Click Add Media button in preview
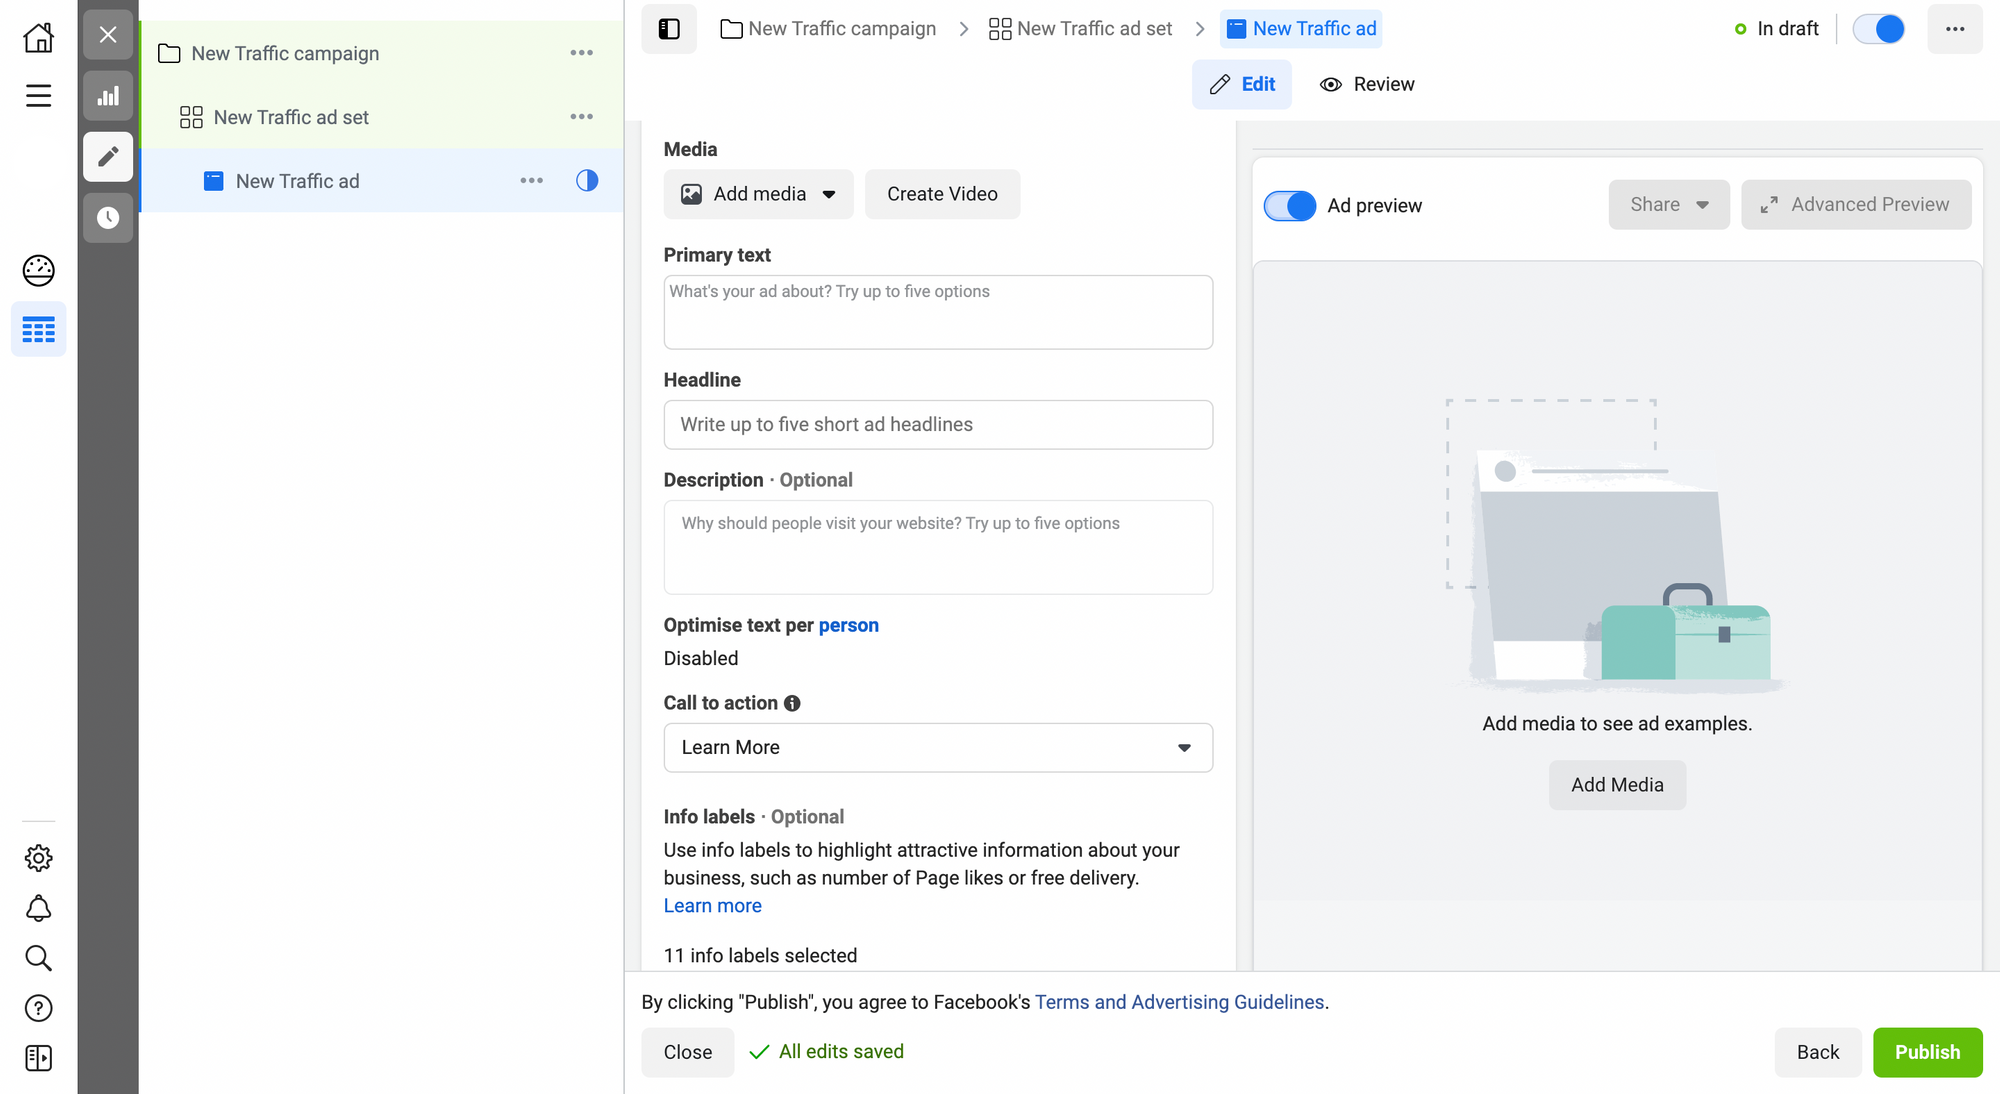 point(1617,786)
